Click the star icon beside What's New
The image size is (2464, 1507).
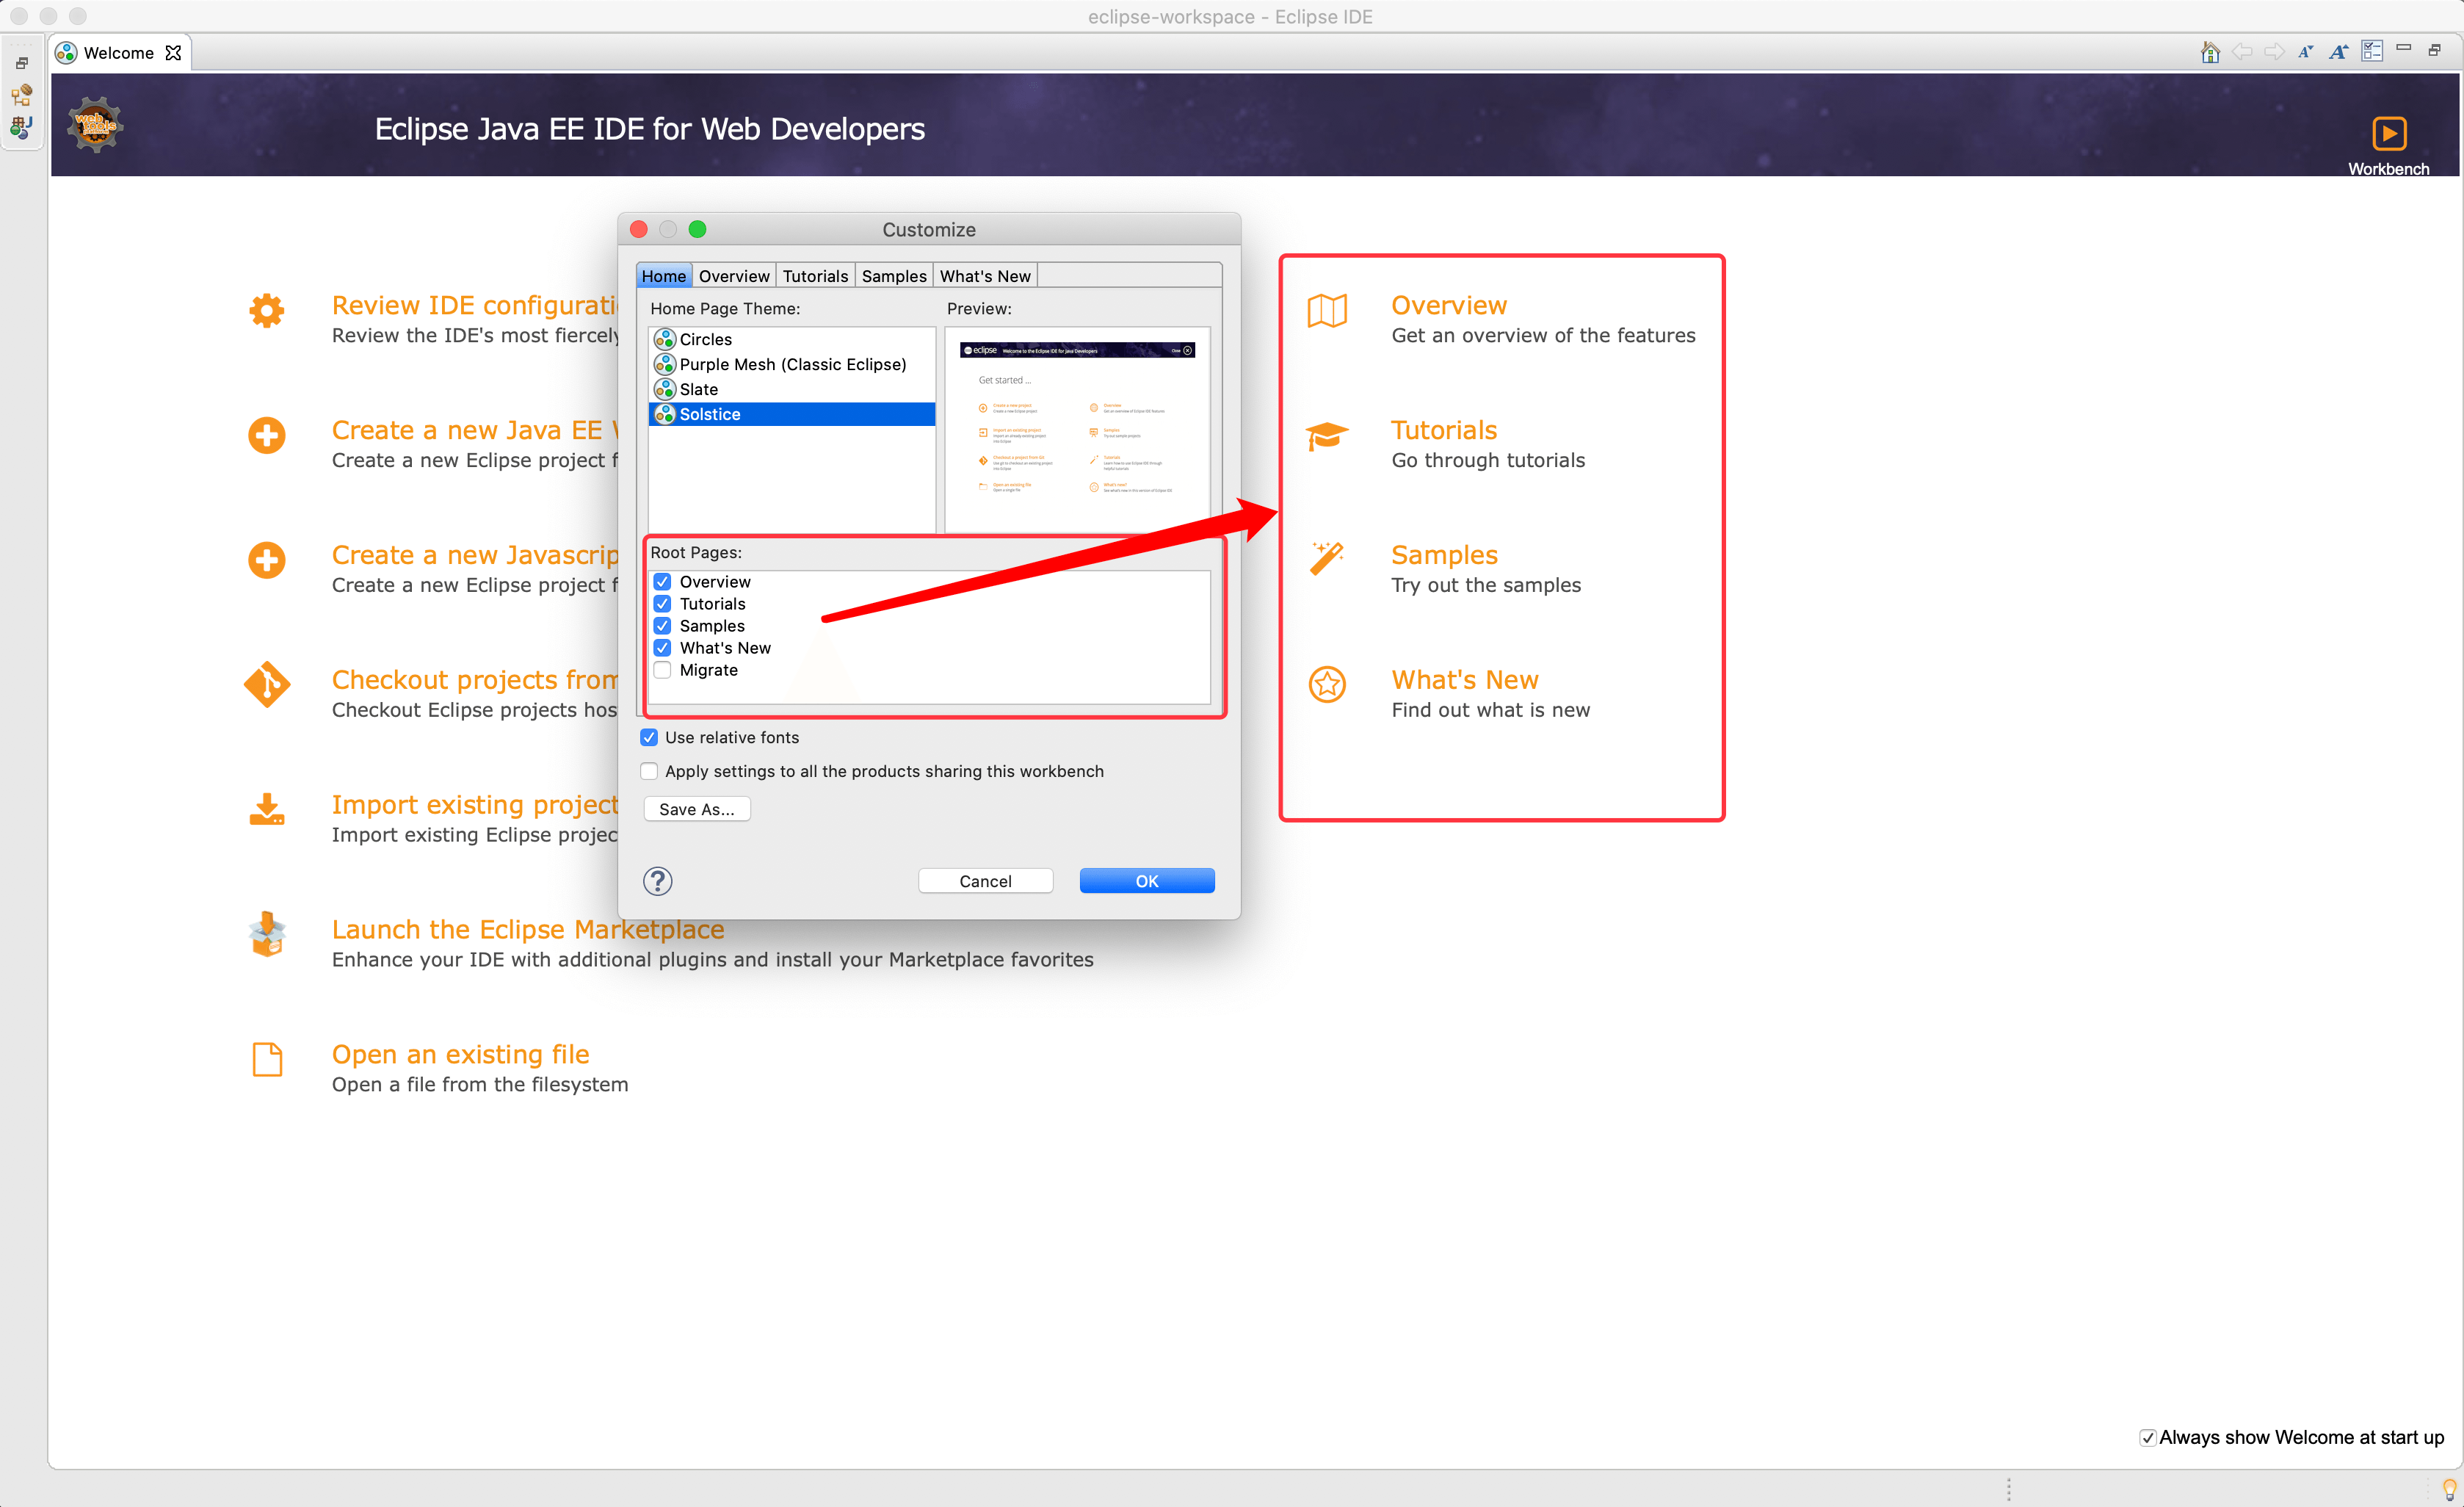[x=1327, y=685]
